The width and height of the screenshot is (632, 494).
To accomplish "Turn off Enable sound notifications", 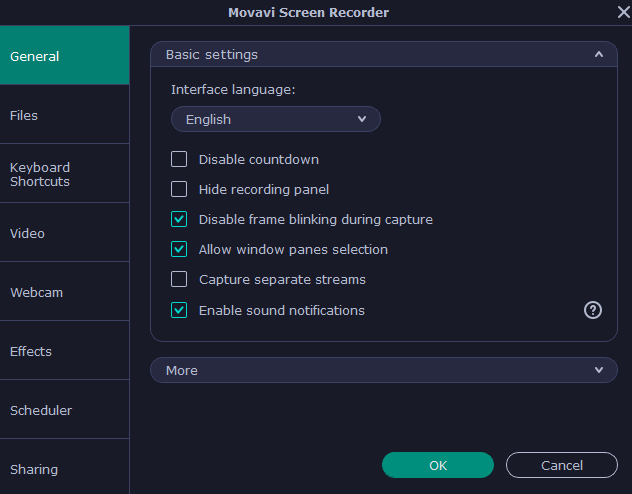I will tap(179, 310).
